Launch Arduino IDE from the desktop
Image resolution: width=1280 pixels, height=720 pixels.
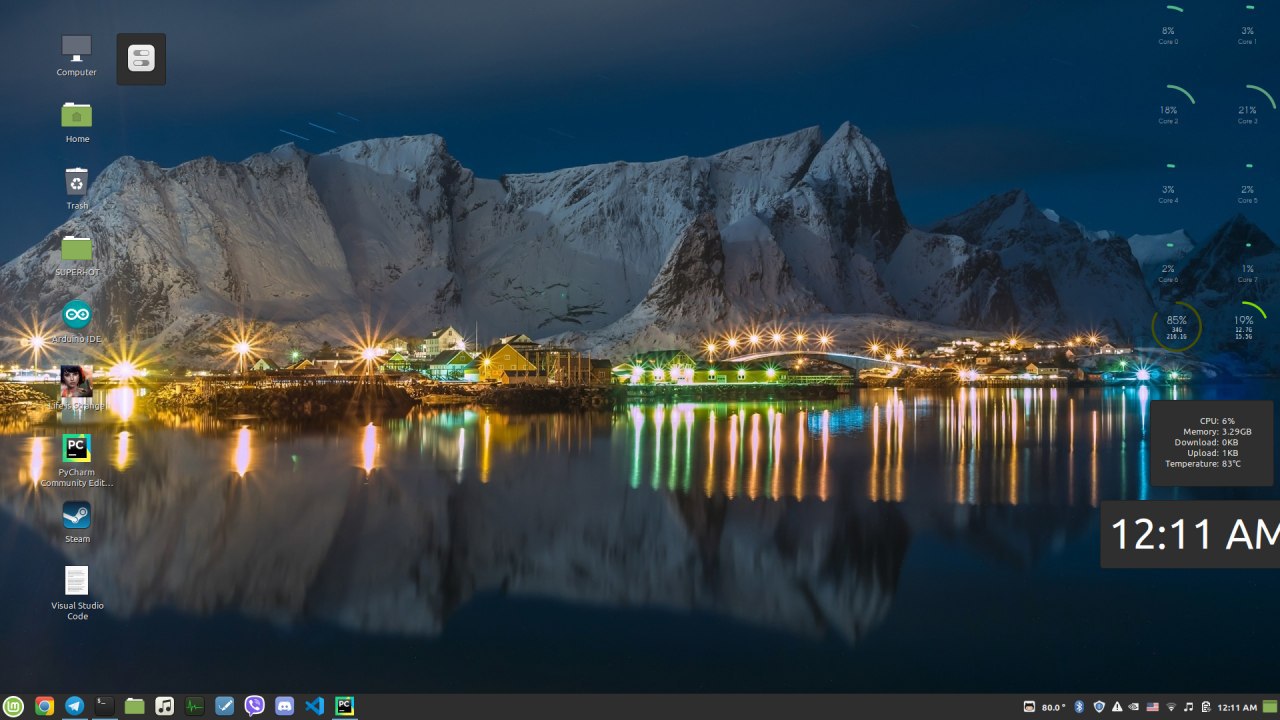77,322
